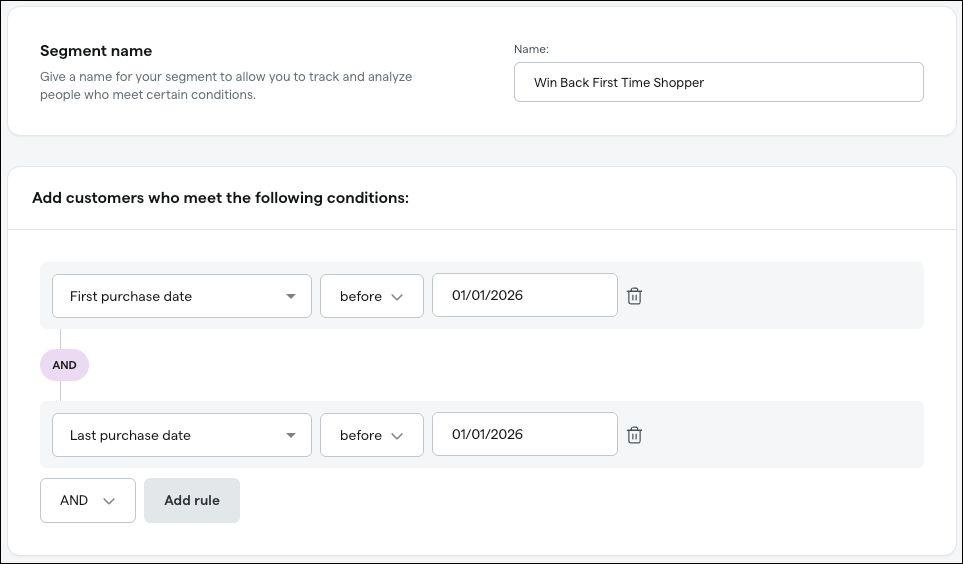Viewport: 963px width, 564px height.
Task: Edit the Last purchase date value 01/01/2026
Action: tap(524, 434)
